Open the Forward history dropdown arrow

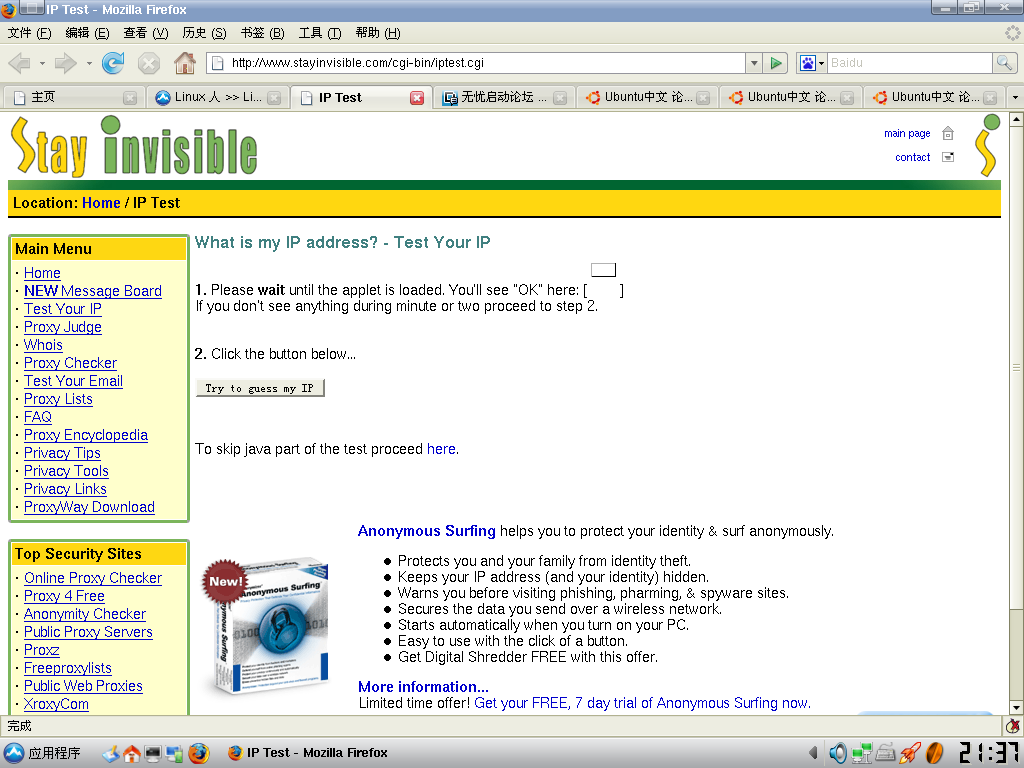point(89,63)
